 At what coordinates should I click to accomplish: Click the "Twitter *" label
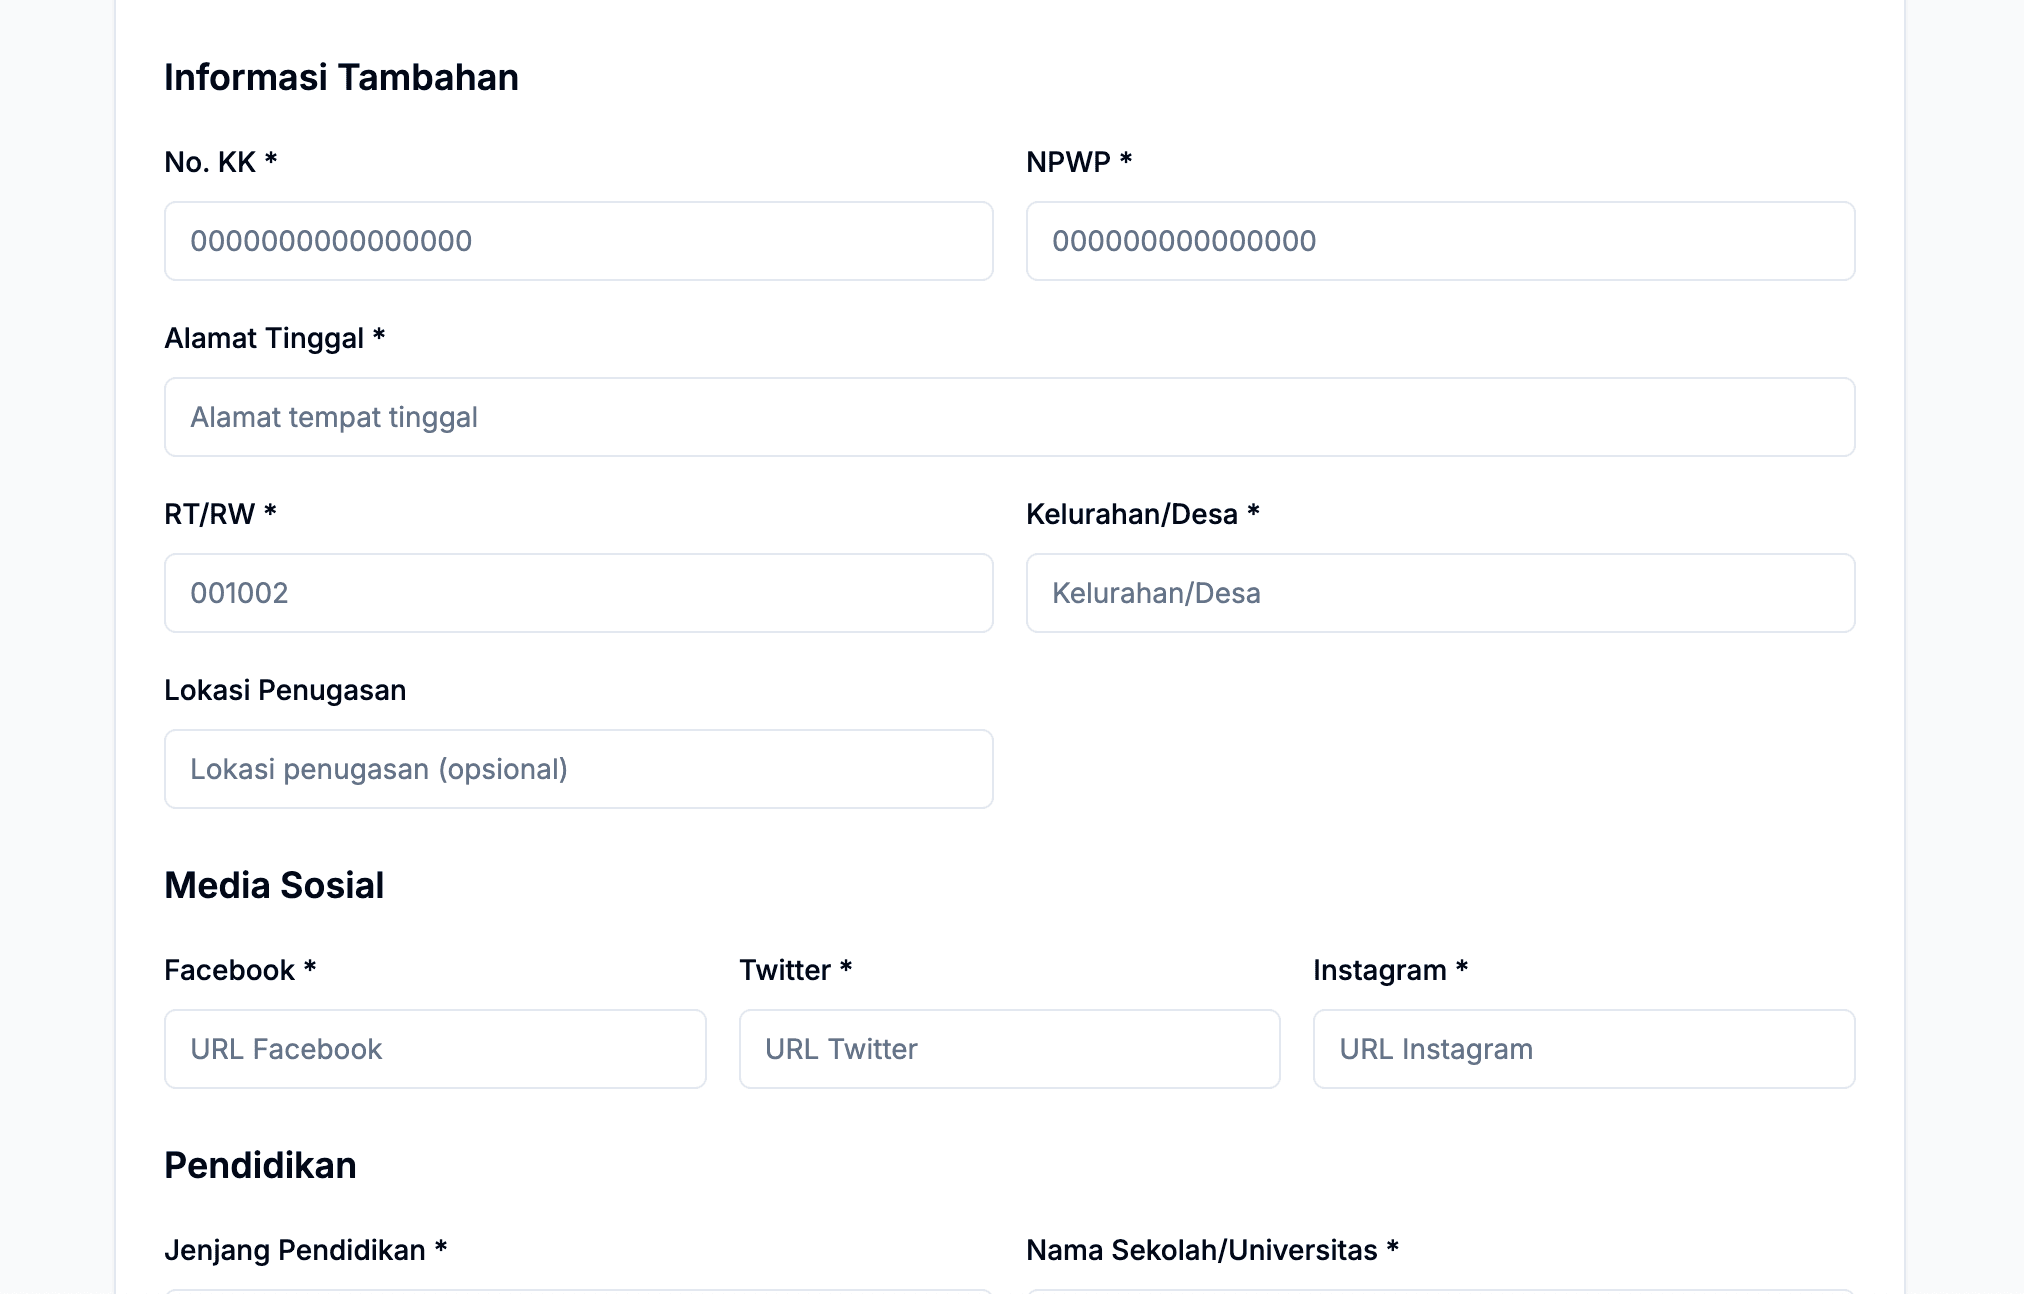pyautogui.click(x=795, y=970)
